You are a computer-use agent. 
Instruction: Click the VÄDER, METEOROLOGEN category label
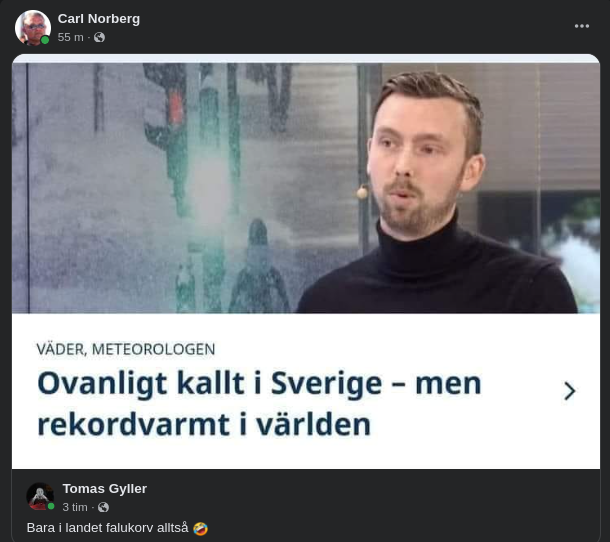click(126, 349)
